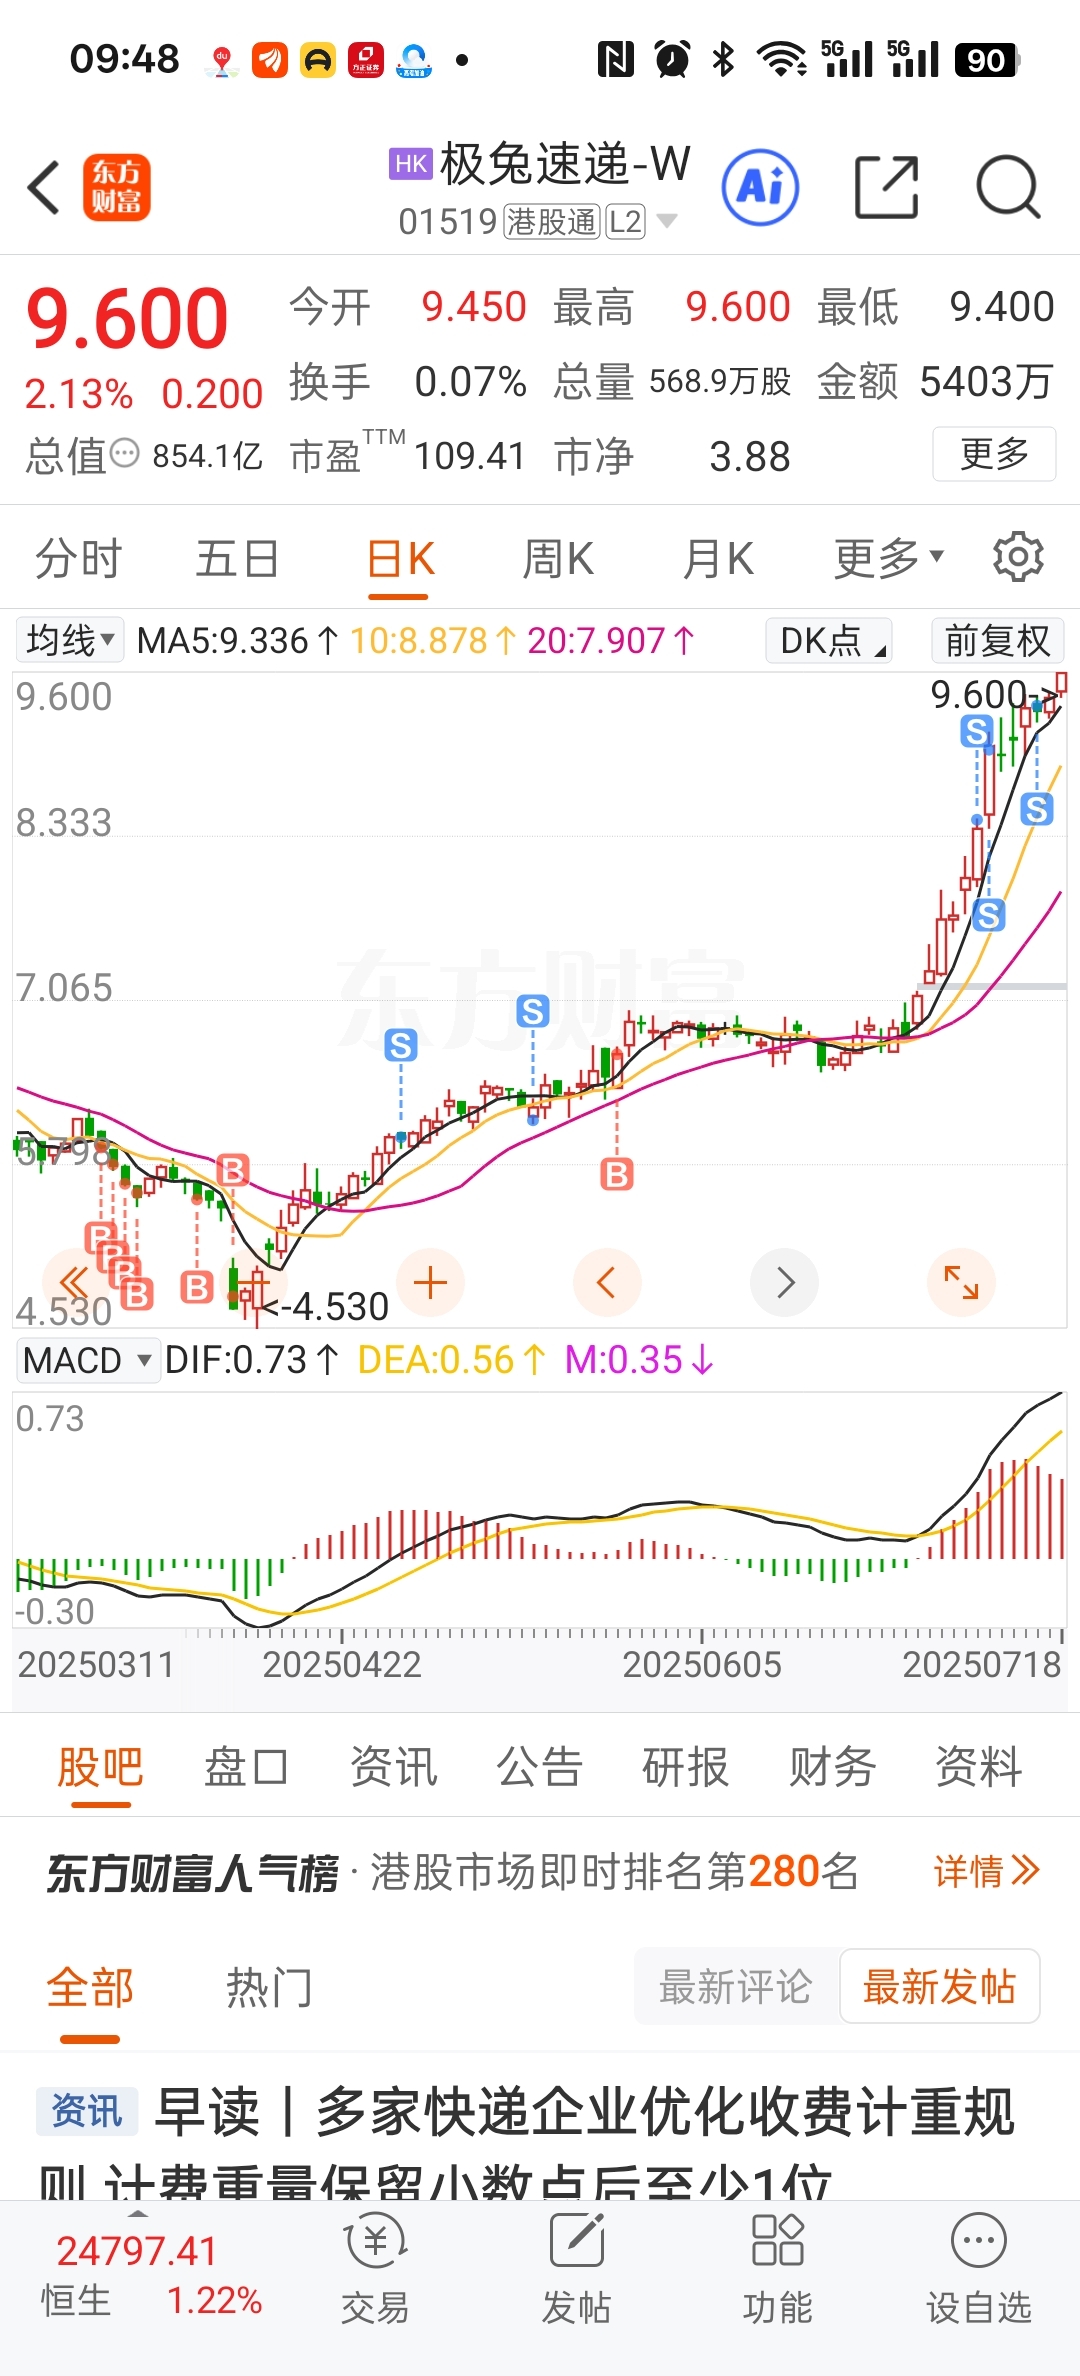Open the 股吧 tab
This screenshot has width=1080, height=2376.
coord(100,1767)
